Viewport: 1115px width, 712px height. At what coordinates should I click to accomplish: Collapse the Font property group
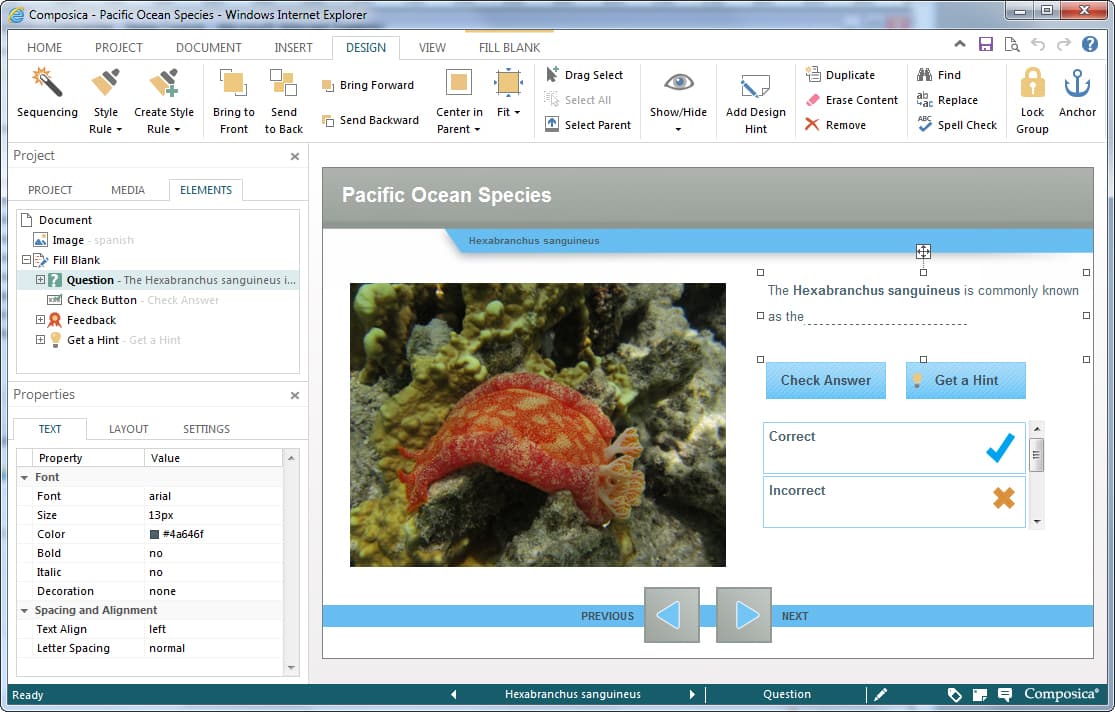coord(24,478)
